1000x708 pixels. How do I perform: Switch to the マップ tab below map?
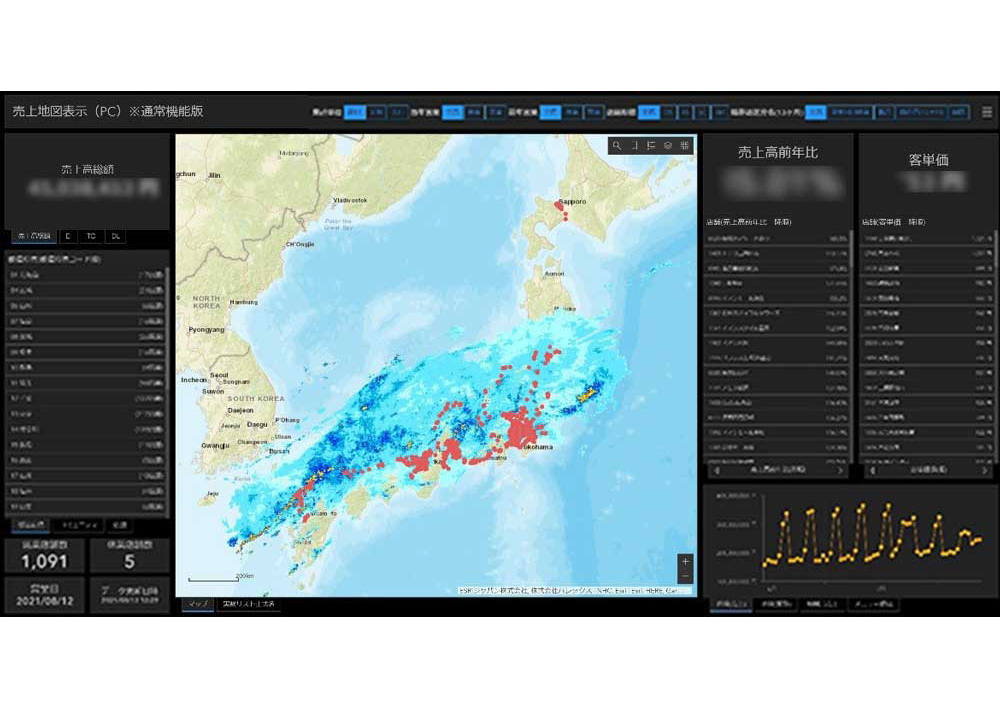click(197, 605)
